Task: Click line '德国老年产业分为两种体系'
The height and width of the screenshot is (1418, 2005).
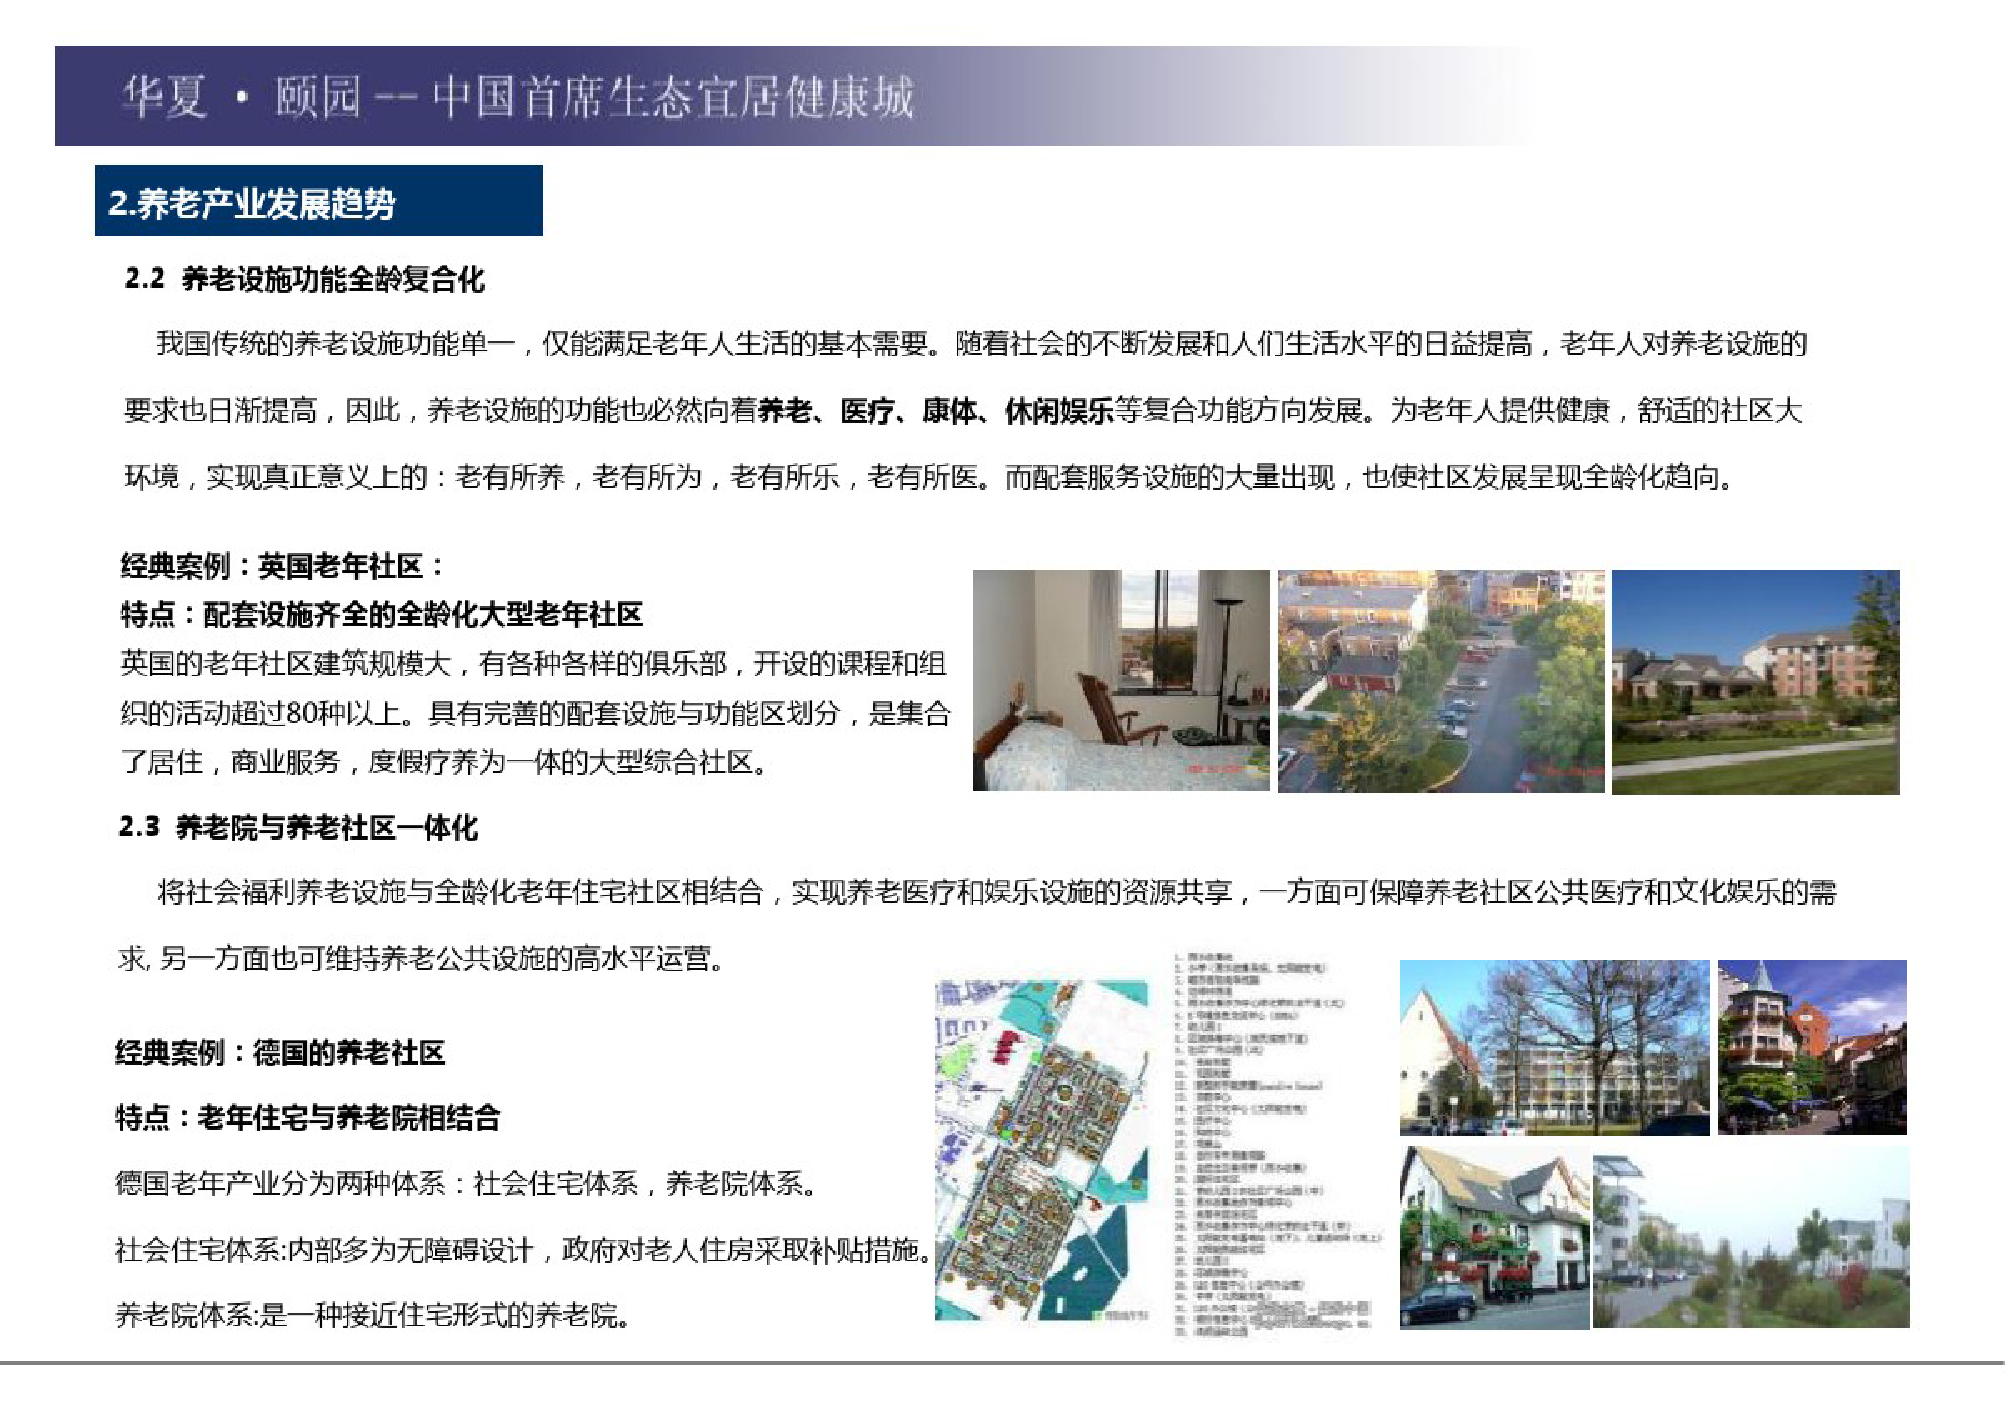Action: click(x=467, y=1184)
